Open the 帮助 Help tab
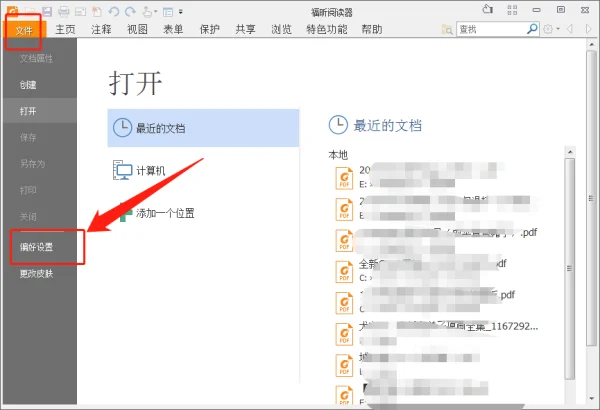This screenshot has height=410, width=600. point(372,29)
